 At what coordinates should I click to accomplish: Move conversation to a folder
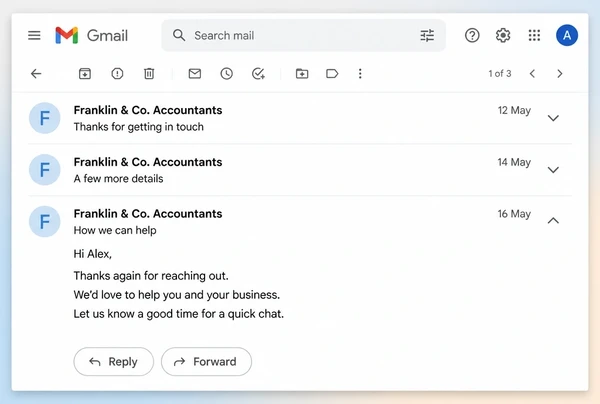302,73
